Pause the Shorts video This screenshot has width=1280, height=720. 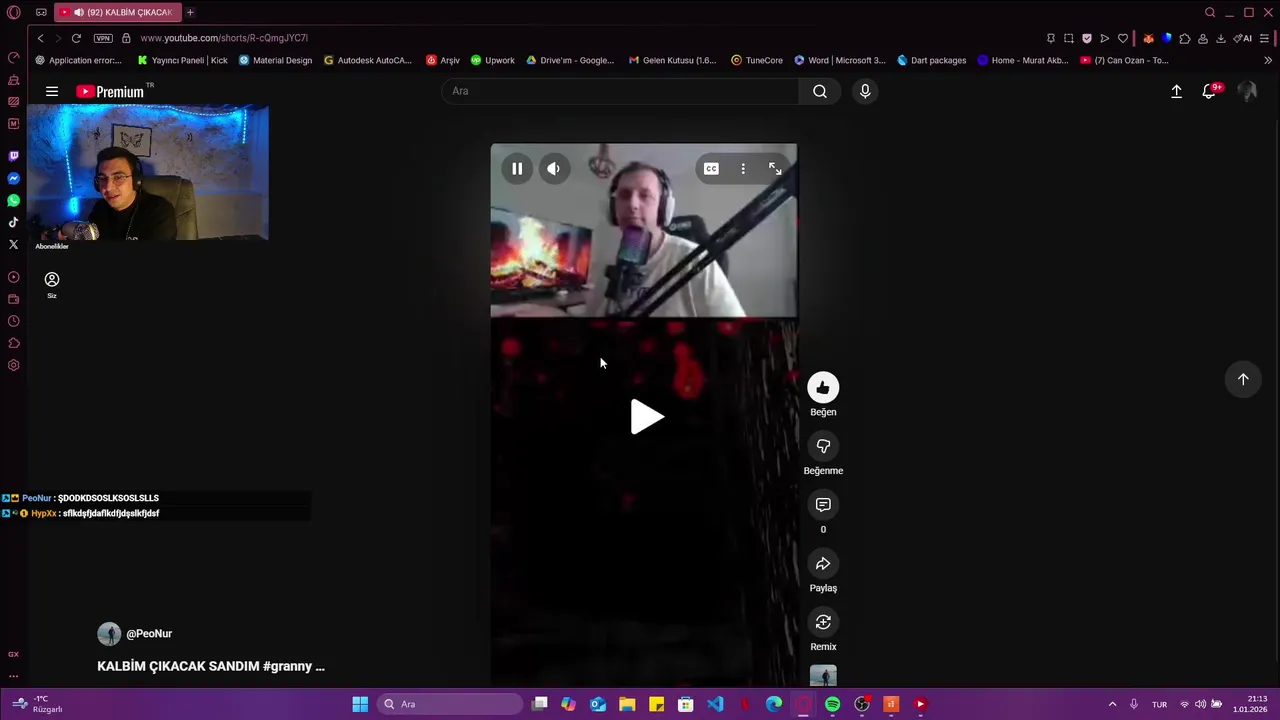(517, 169)
